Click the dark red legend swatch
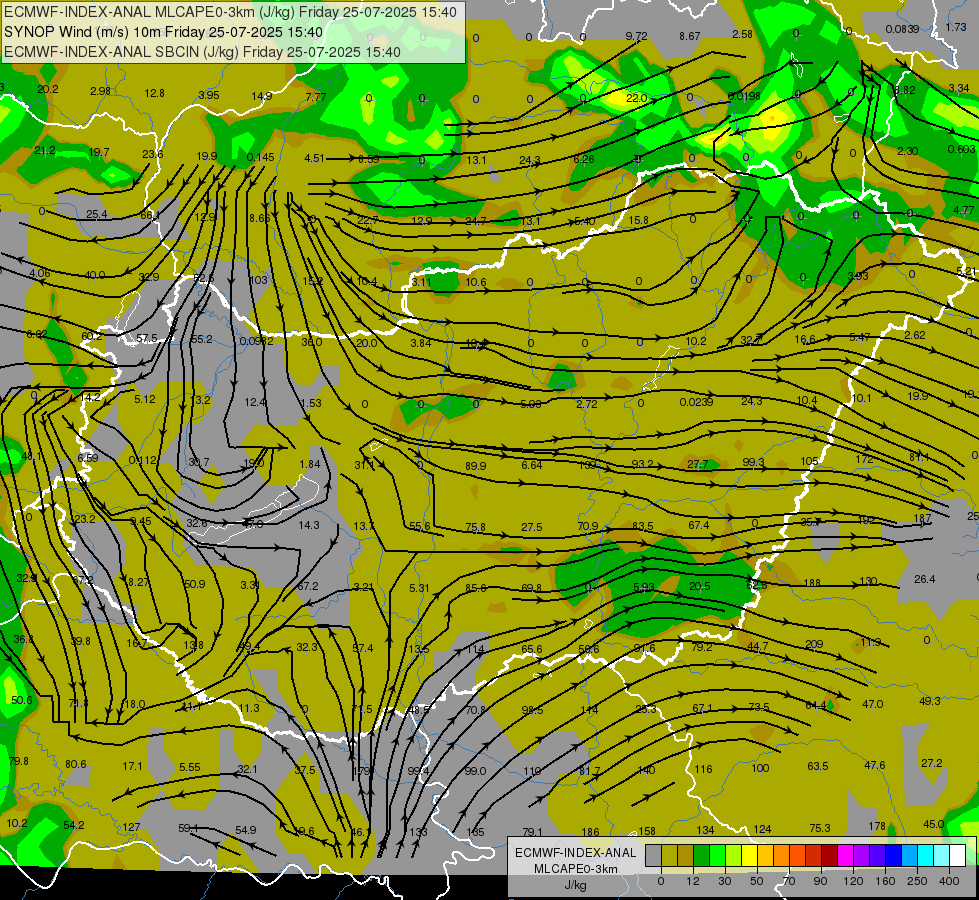 (x=829, y=855)
